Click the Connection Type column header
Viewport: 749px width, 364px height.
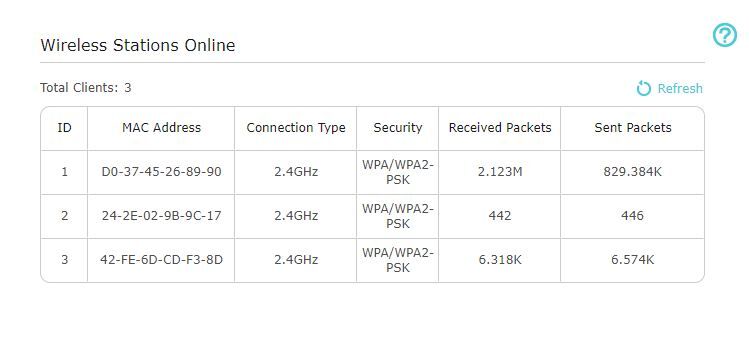(x=296, y=128)
